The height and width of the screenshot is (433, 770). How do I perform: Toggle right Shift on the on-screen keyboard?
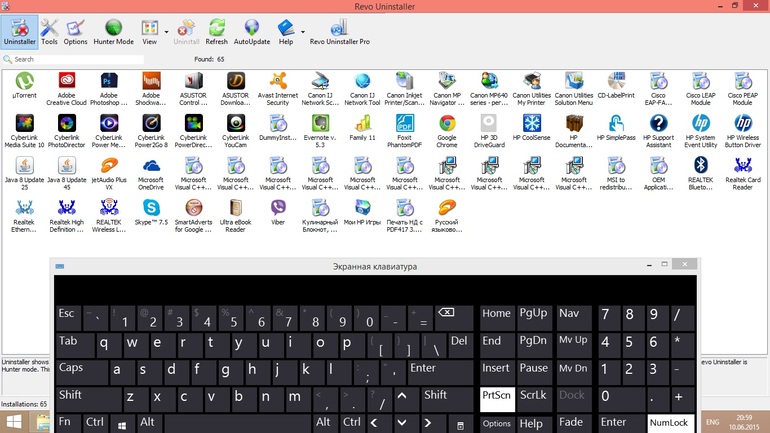coord(446,399)
